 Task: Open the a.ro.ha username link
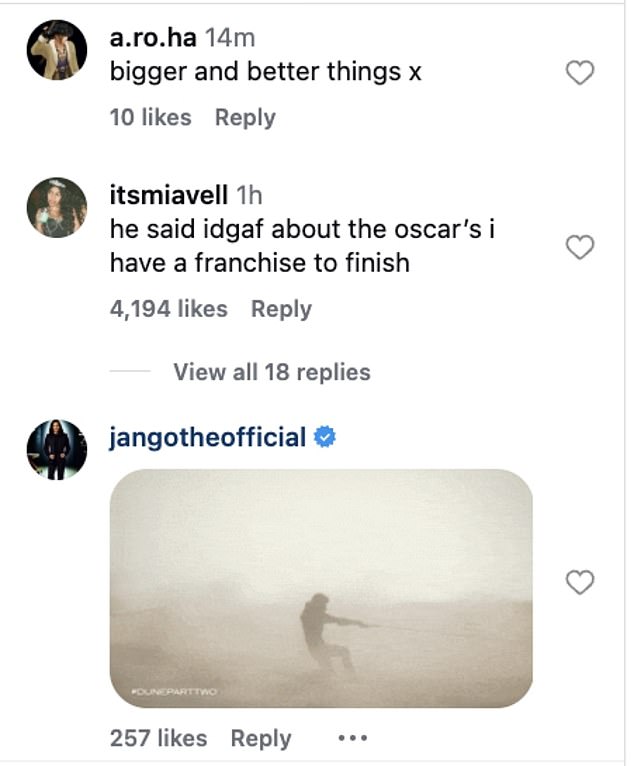[153, 39]
